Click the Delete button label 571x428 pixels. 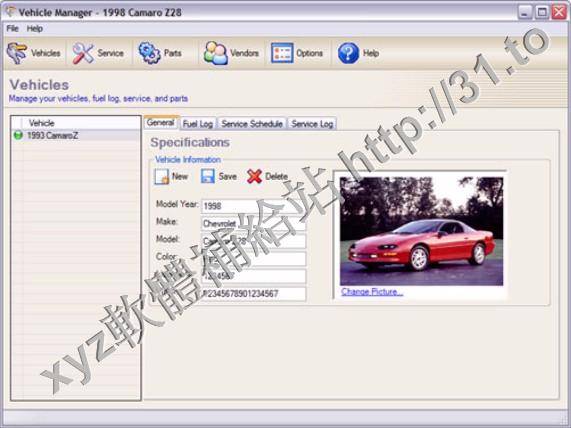276,177
